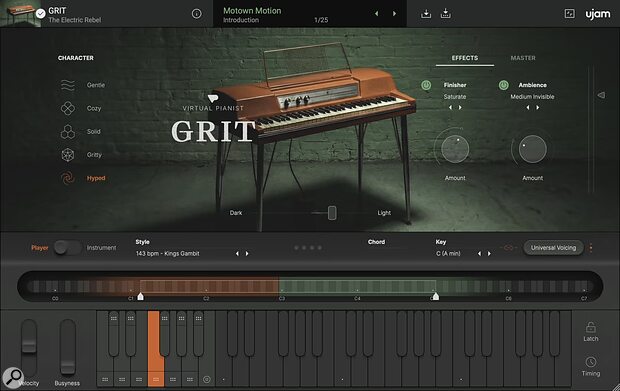Screen dimensions: 620x391
Task: Select previous Style arrow
Action: pyautogui.click(x=237, y=254)
